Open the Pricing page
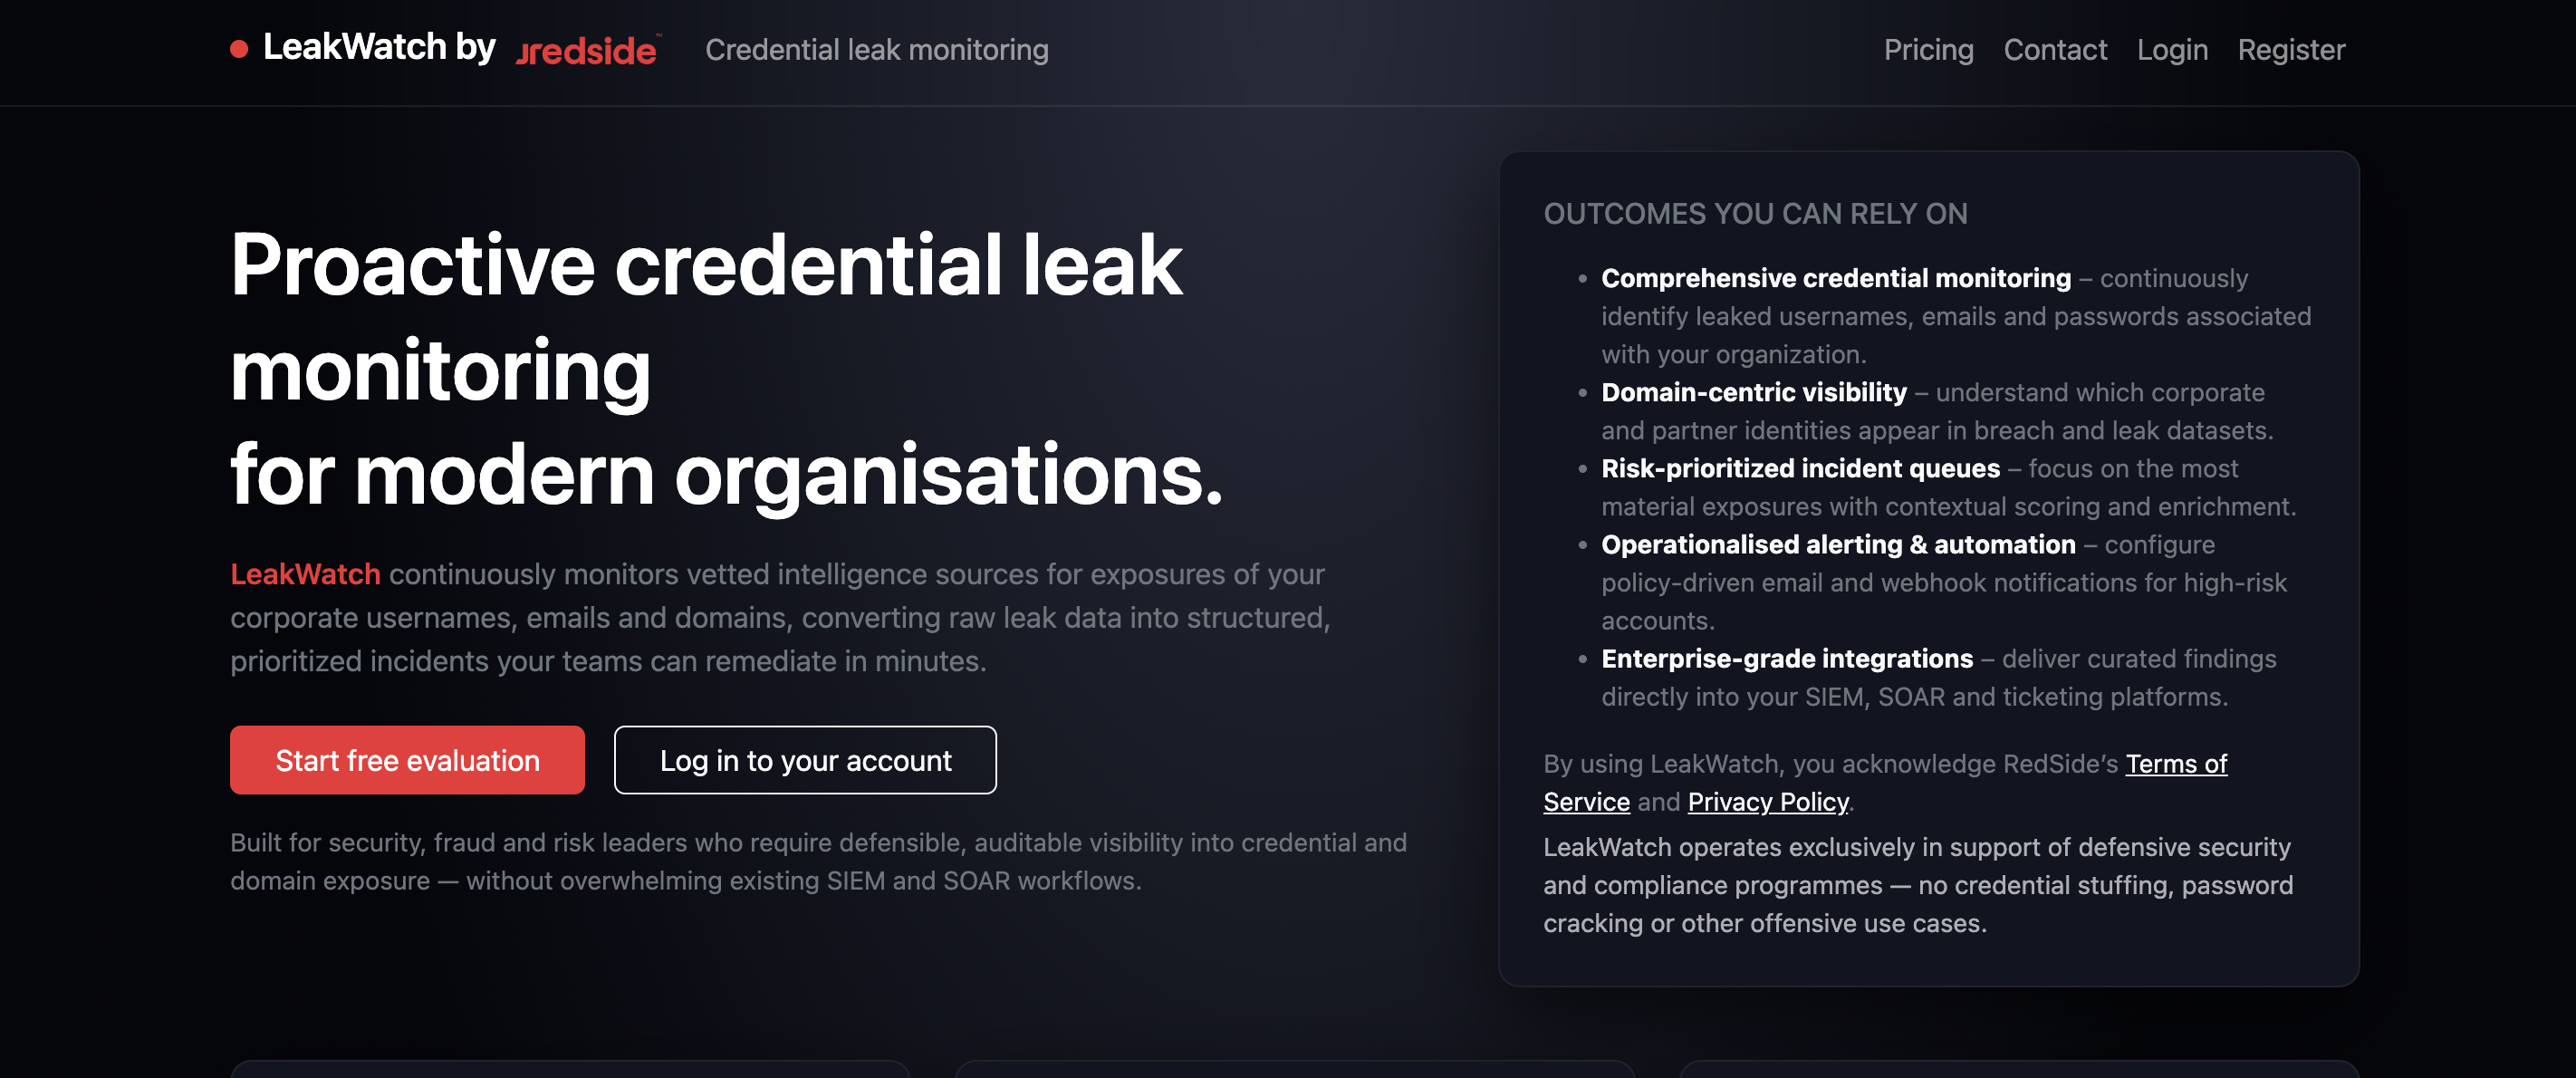The image size is (2576, 1078). 1929,50
